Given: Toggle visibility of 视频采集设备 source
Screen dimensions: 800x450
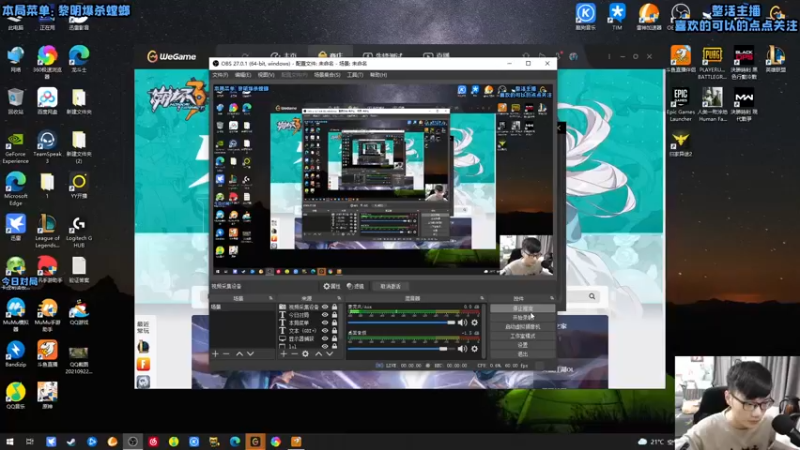Looking at the screenshot, I should pyautogui.click(x=325, y=307).
